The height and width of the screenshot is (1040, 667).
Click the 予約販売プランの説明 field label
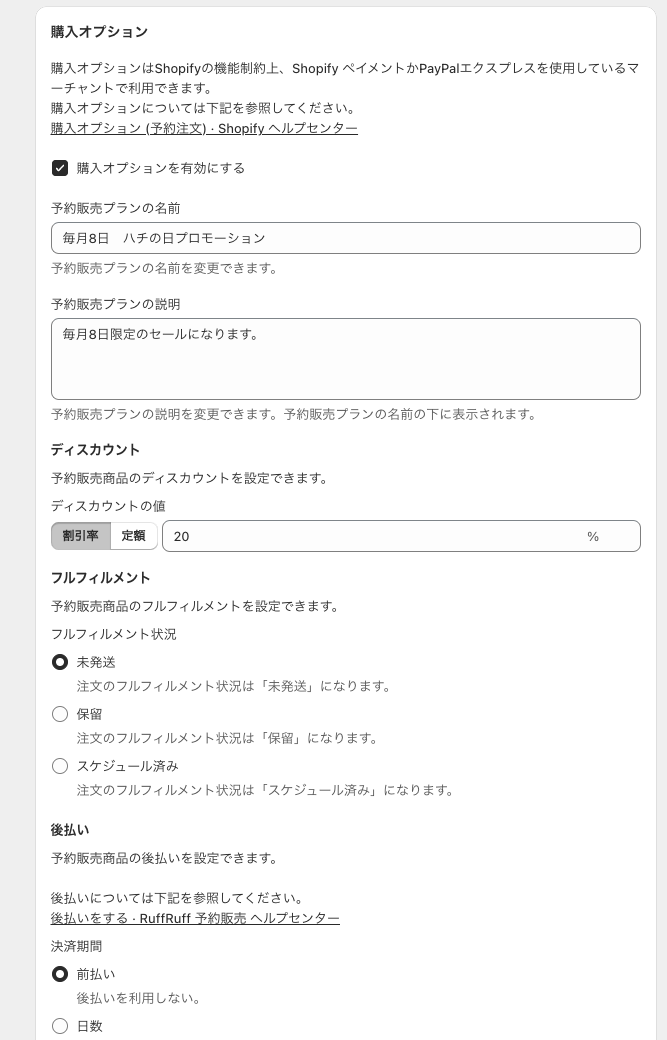(x=115, y=304)
